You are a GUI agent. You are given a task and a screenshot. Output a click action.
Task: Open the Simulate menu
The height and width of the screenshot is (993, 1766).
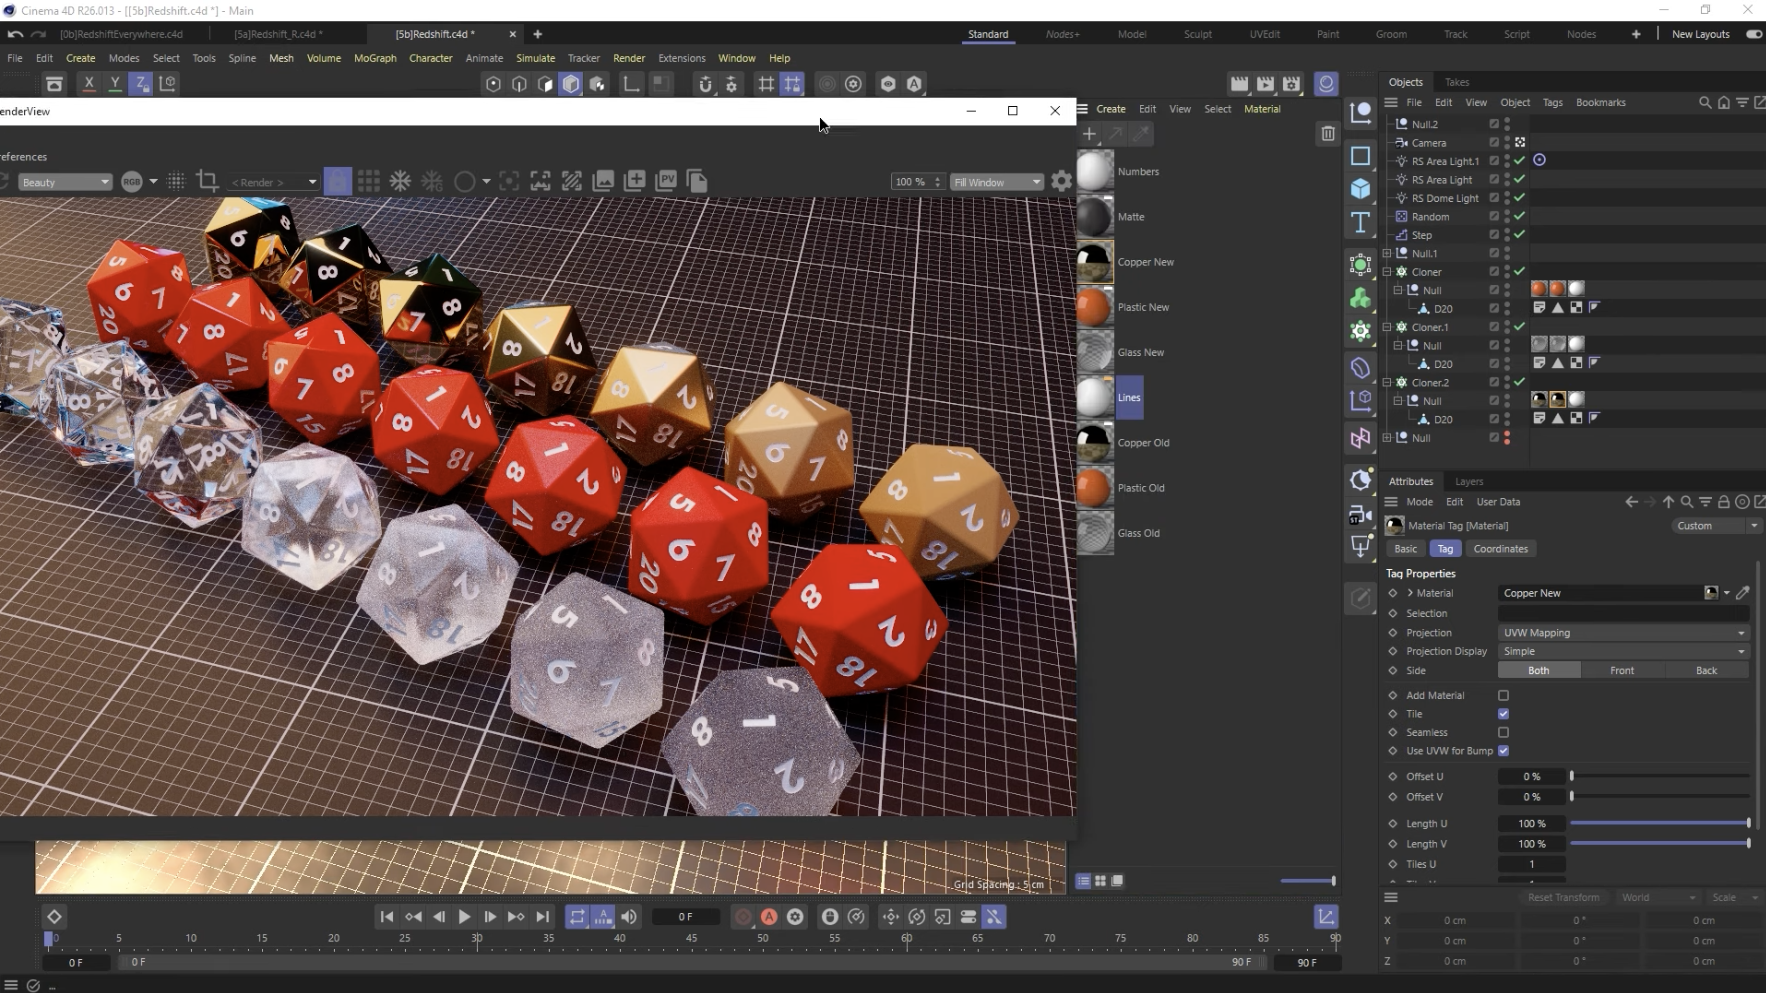535,58
